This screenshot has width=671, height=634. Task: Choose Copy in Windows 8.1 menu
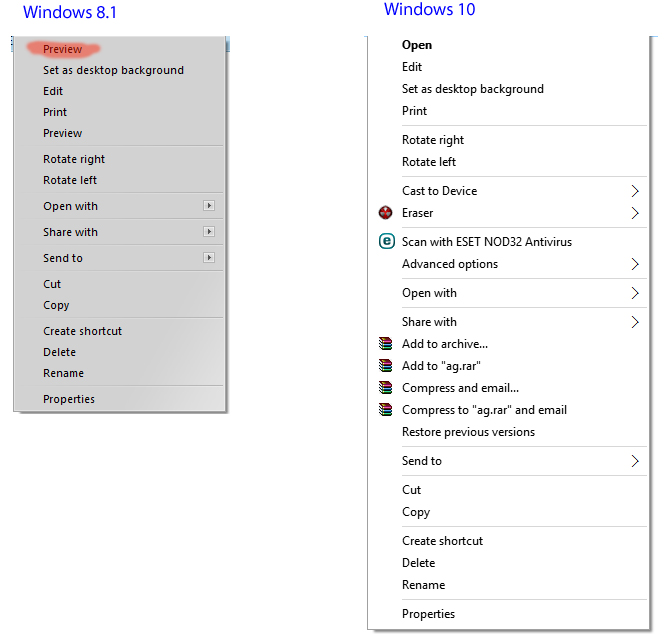tap(56, 305)
